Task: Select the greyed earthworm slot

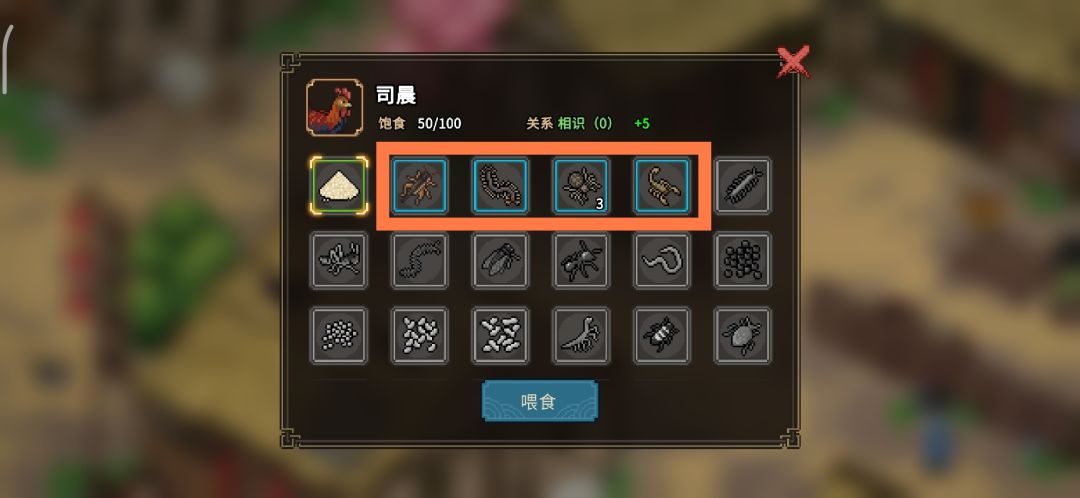Action: (662, 260)
